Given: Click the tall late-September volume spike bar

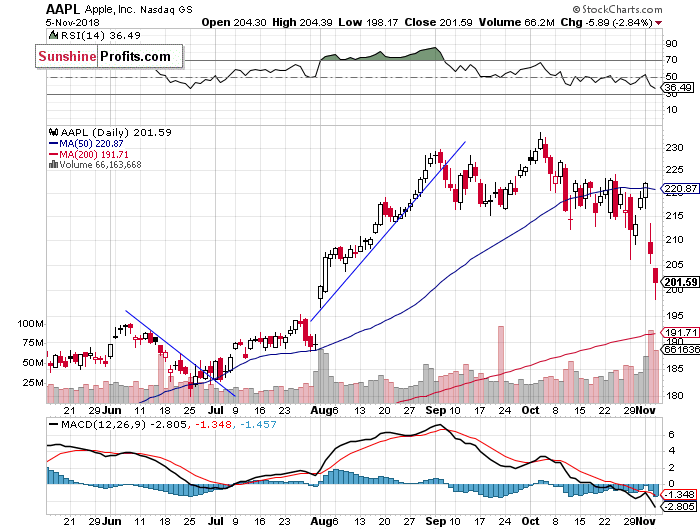Looking at the screenshot, I should point(501,364).
